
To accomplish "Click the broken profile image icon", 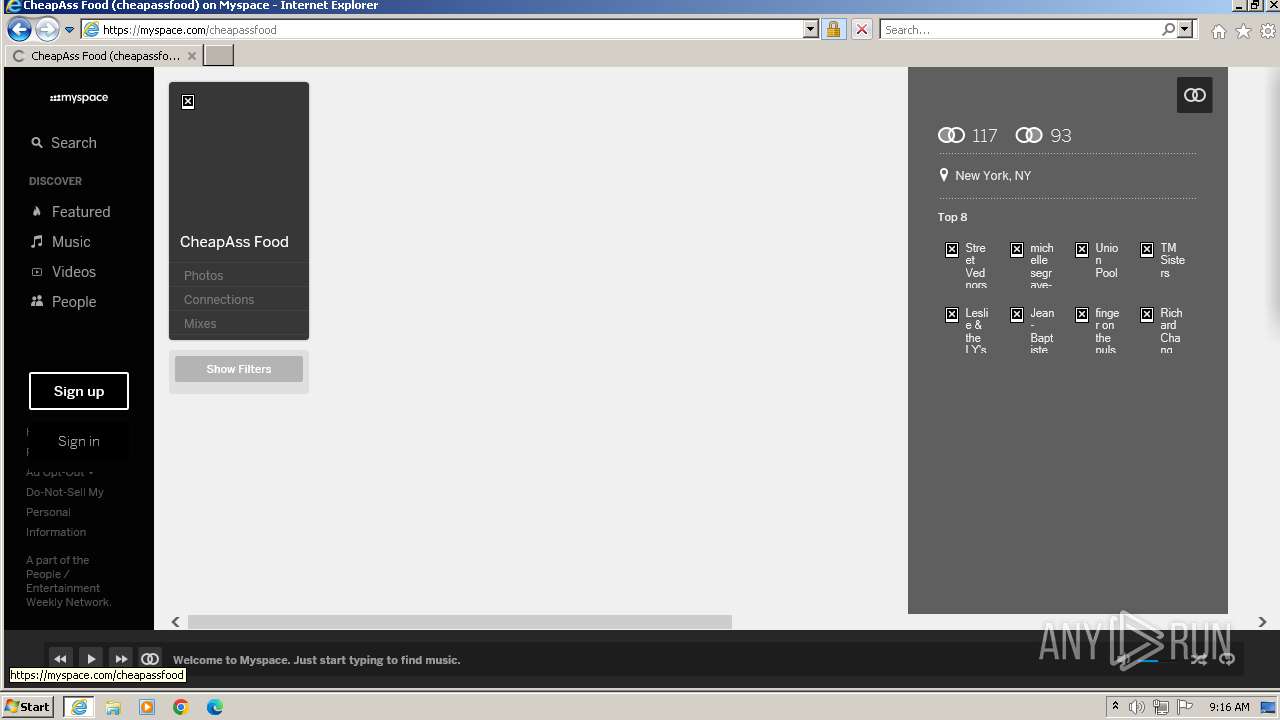I will click(188, 102).
